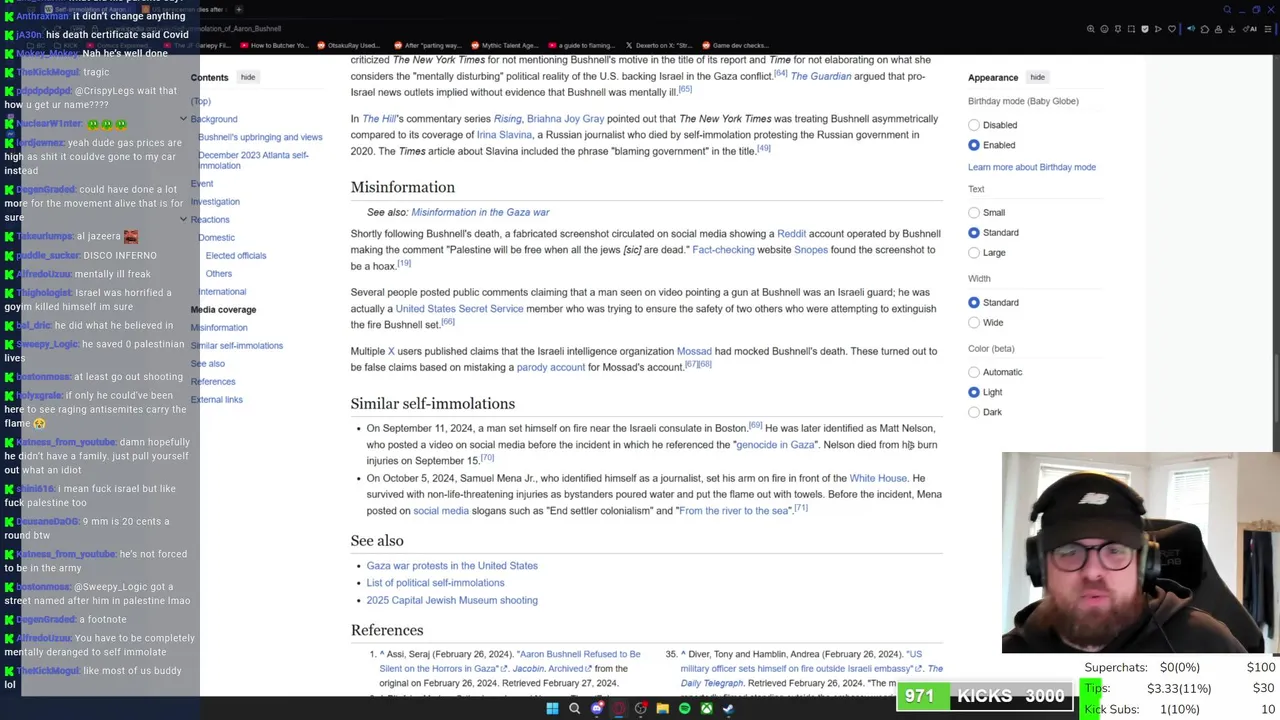Open the 'Dexerto on X' bookmark
The height and width of the screenshot is (720, 1280).
pyautogui.click(x=659, y=45)
